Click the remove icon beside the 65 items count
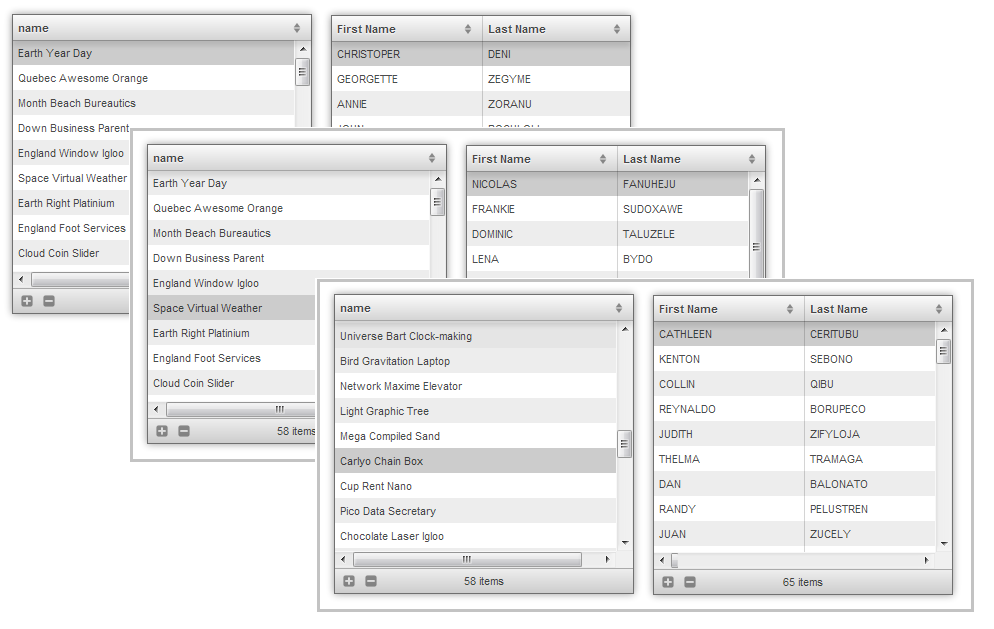994x629 pixels. 690,582
